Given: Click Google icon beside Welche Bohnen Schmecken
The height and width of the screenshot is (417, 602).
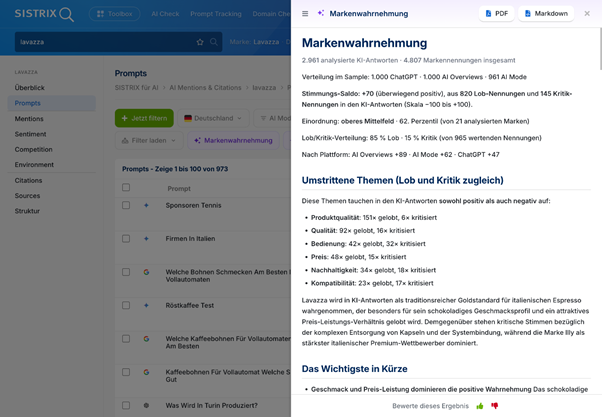Looking at the screenshot, I should point(146,272).
